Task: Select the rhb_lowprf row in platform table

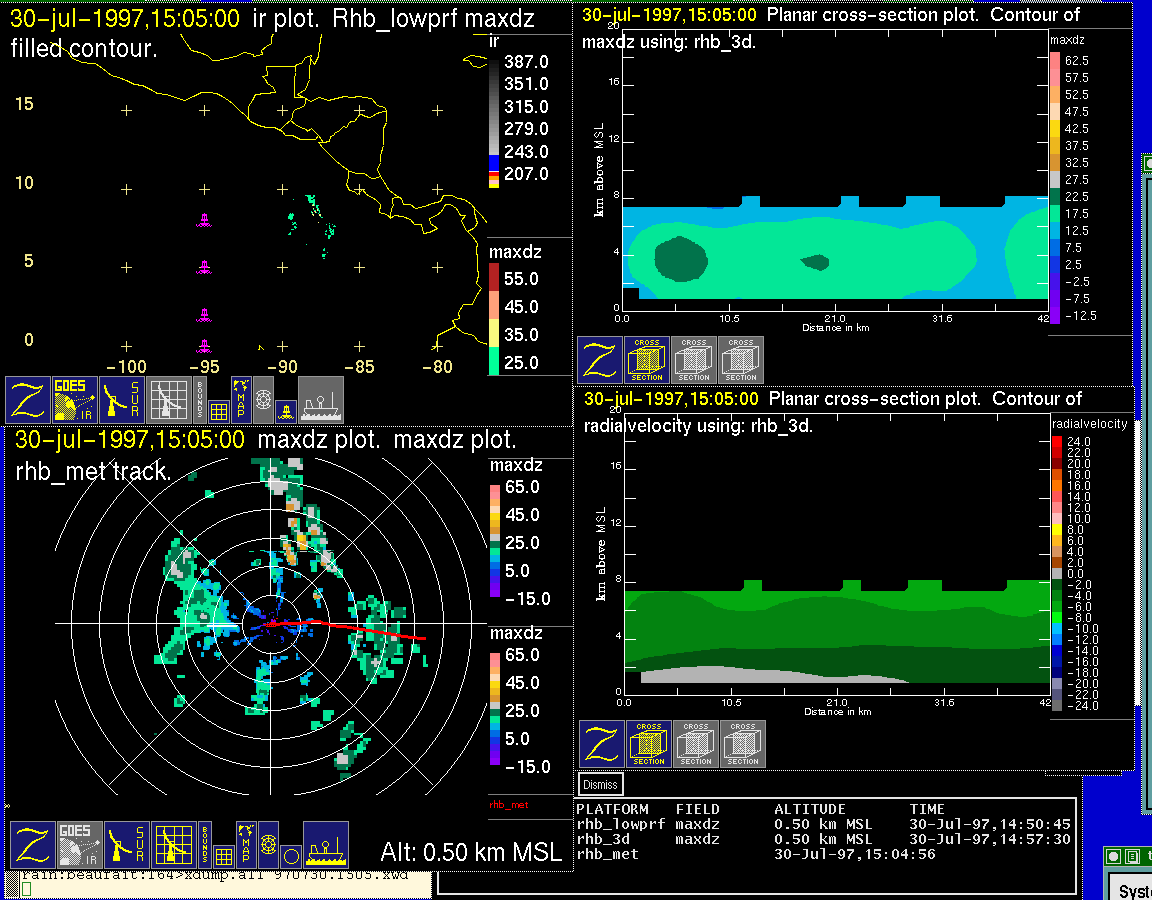Action: pyautogui.click(x=620, y=825)
